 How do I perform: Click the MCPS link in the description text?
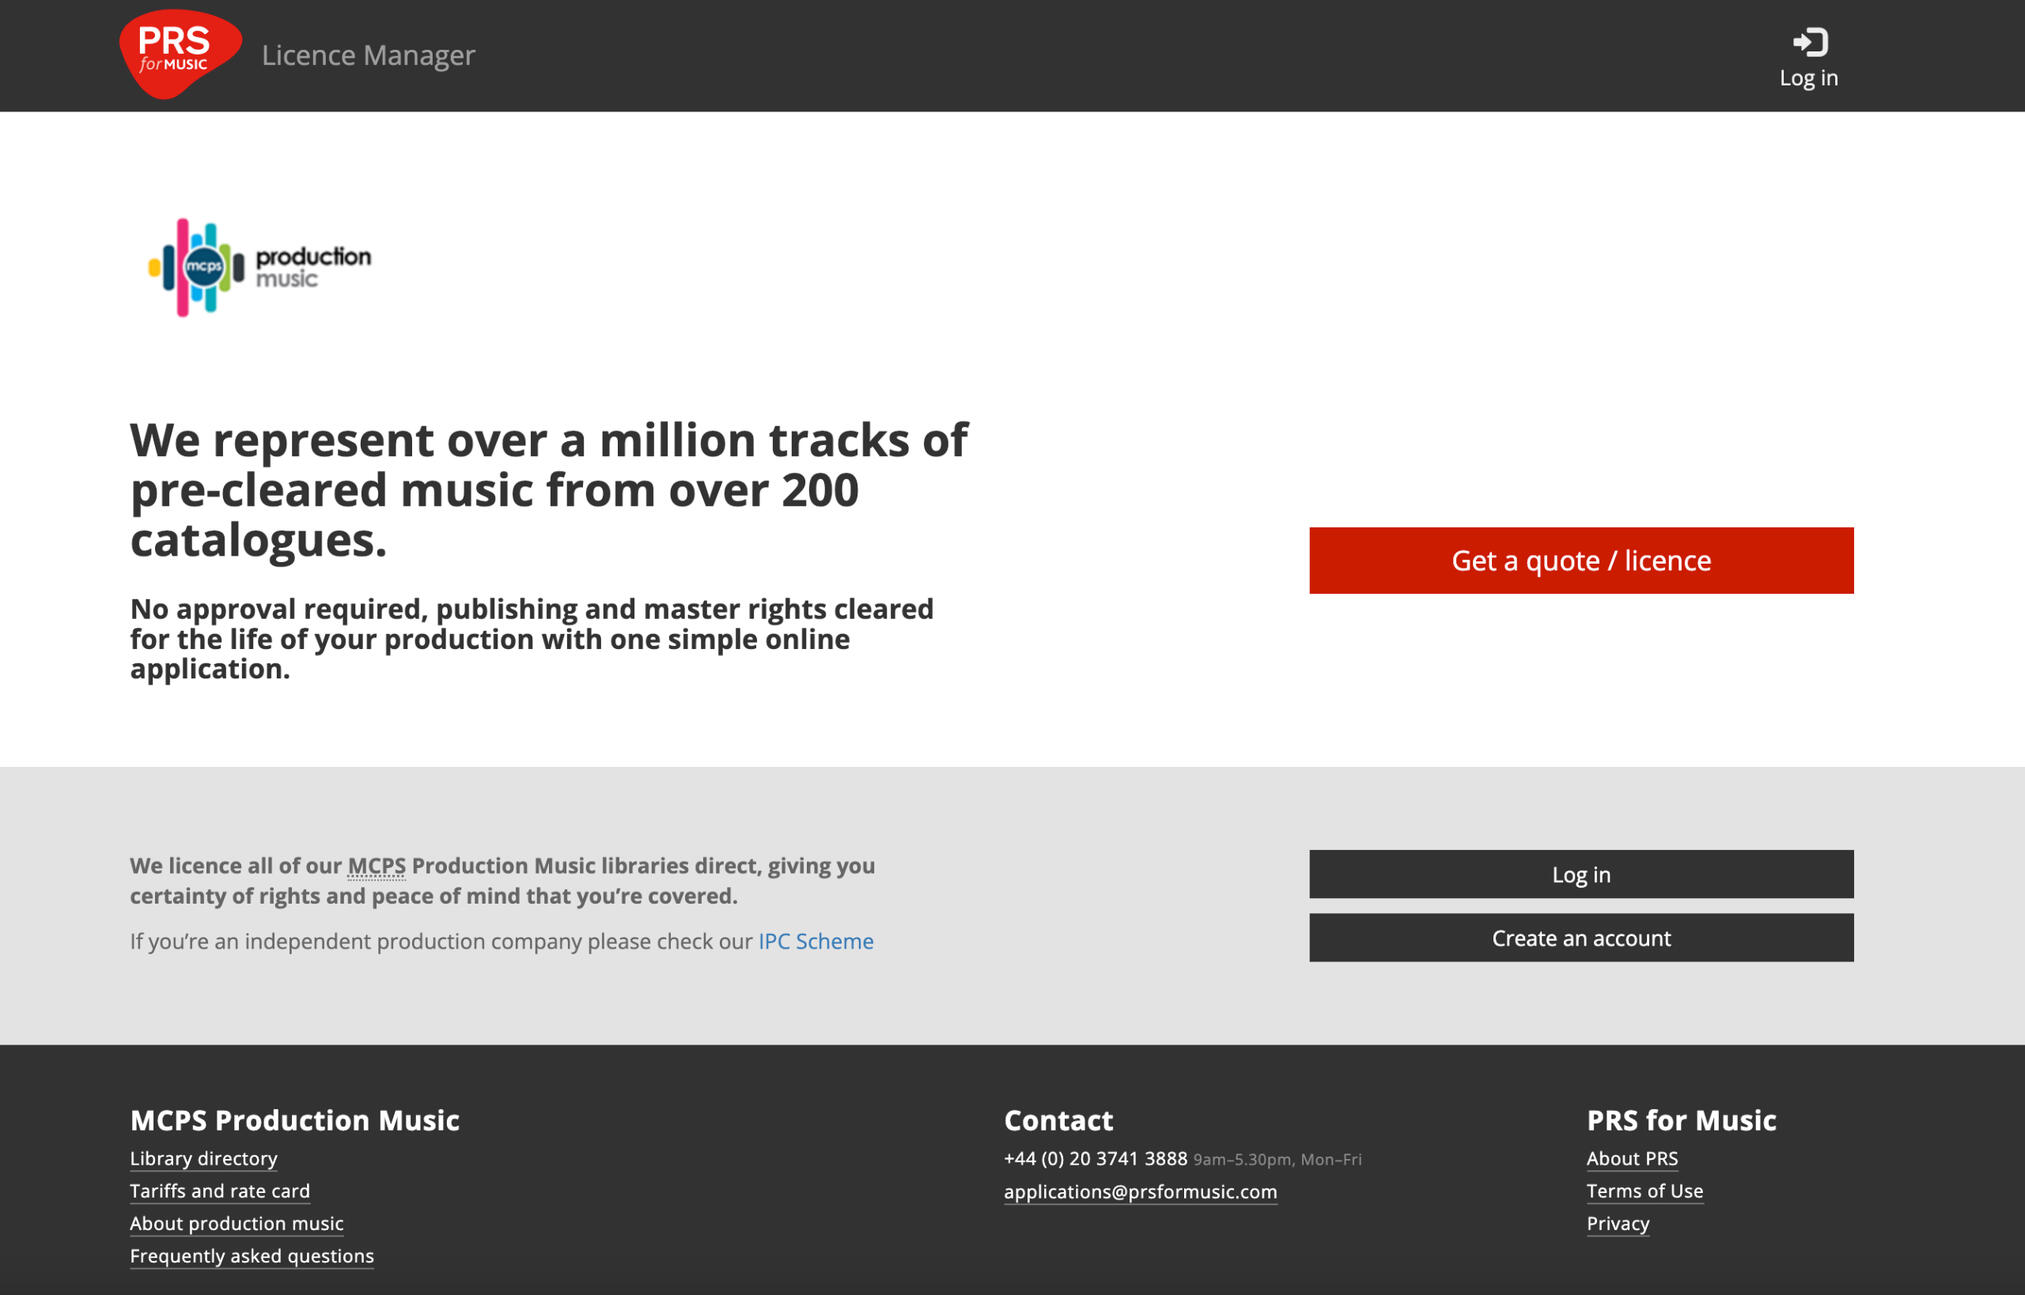tap(375, 866)
